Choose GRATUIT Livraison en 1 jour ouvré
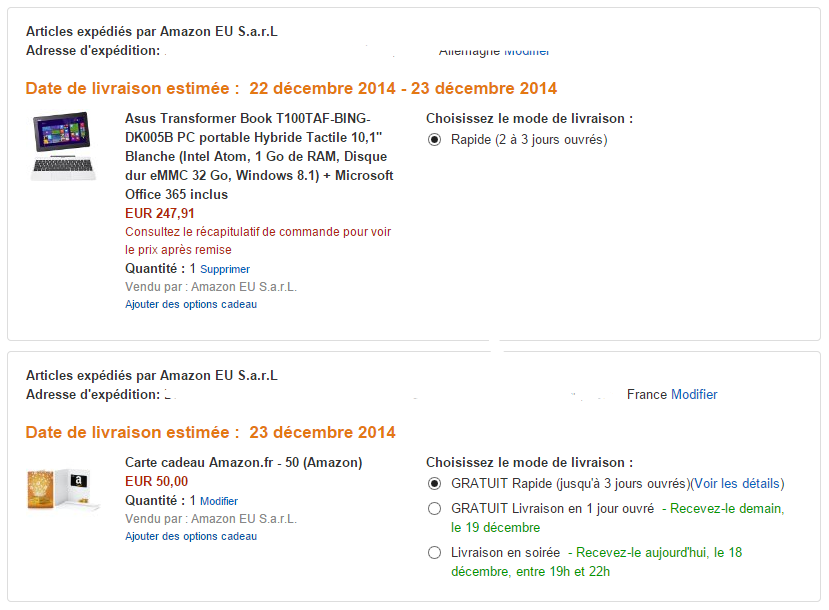Image resolution: width=829 pixels, height=610 pixels. pyautogui.click(x=435, y=509)
